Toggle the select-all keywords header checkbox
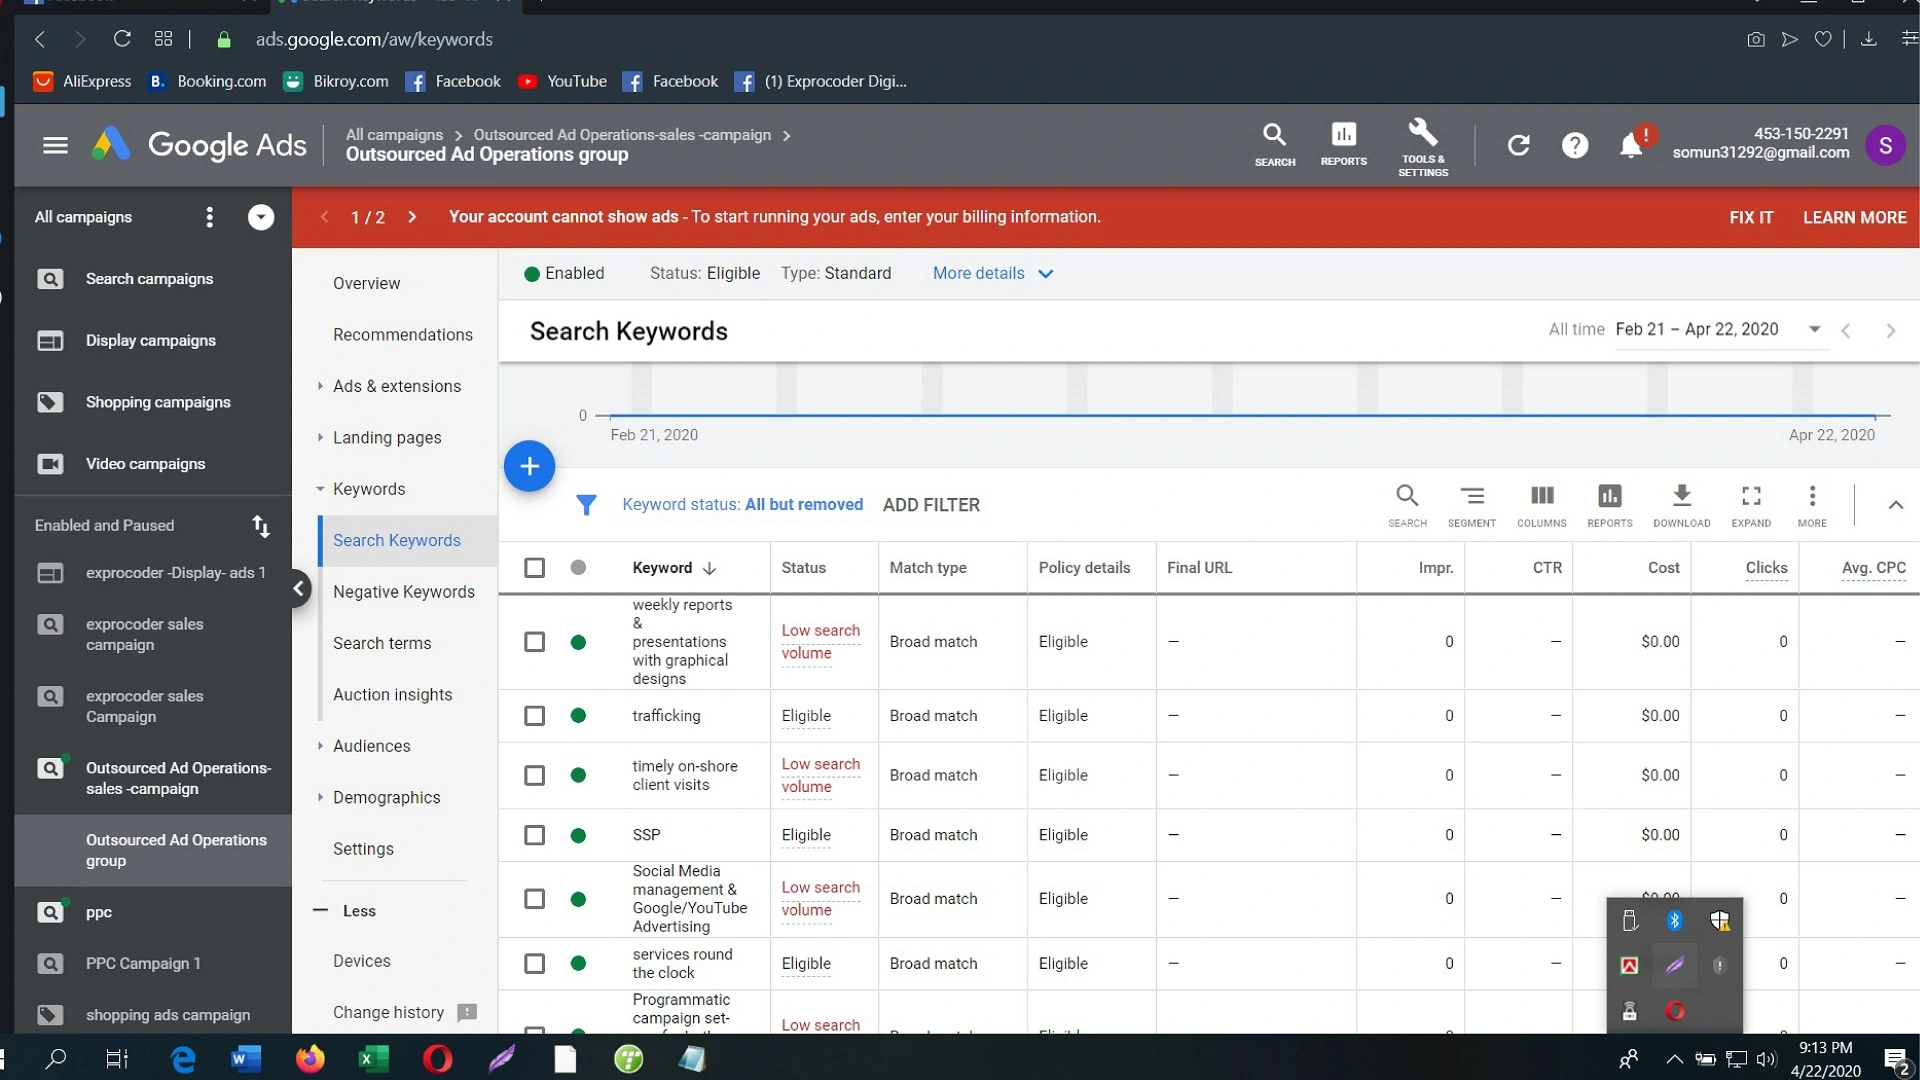The height and width of the screenshot is (1080, 1920). [x=535, y=568]
